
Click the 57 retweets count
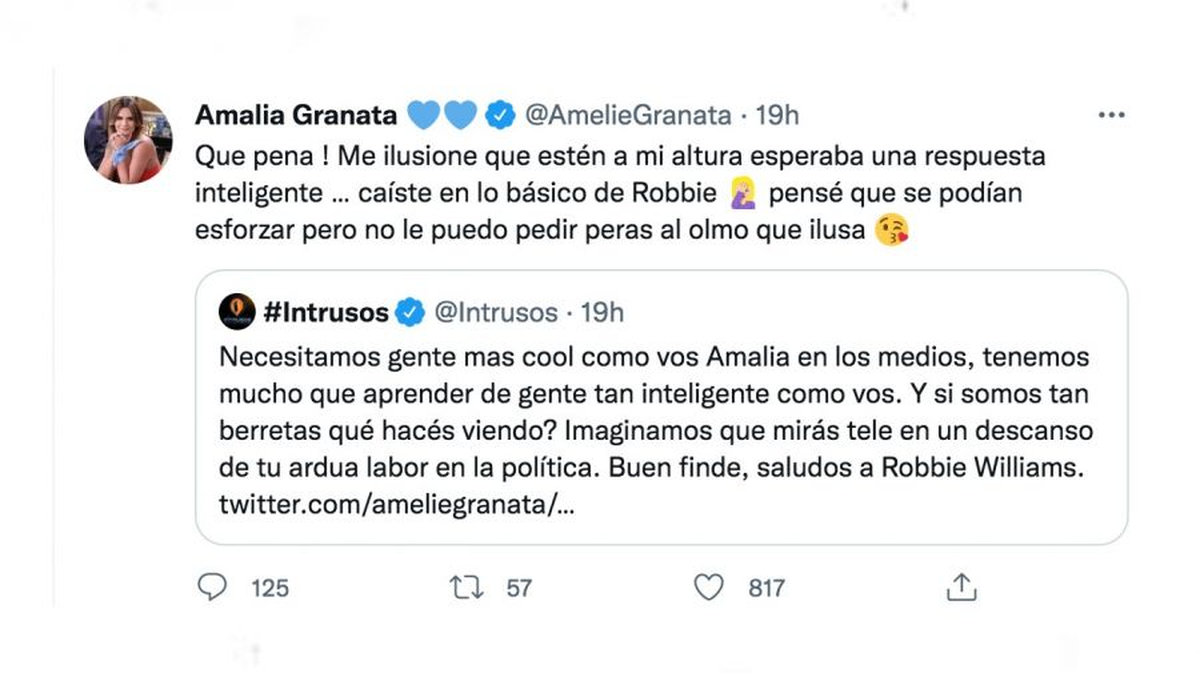coord(519,588)
